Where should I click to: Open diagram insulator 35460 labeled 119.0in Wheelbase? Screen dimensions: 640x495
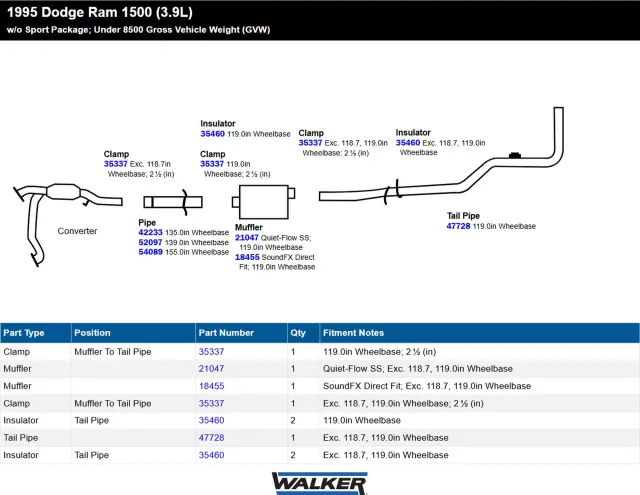(212, 134)
